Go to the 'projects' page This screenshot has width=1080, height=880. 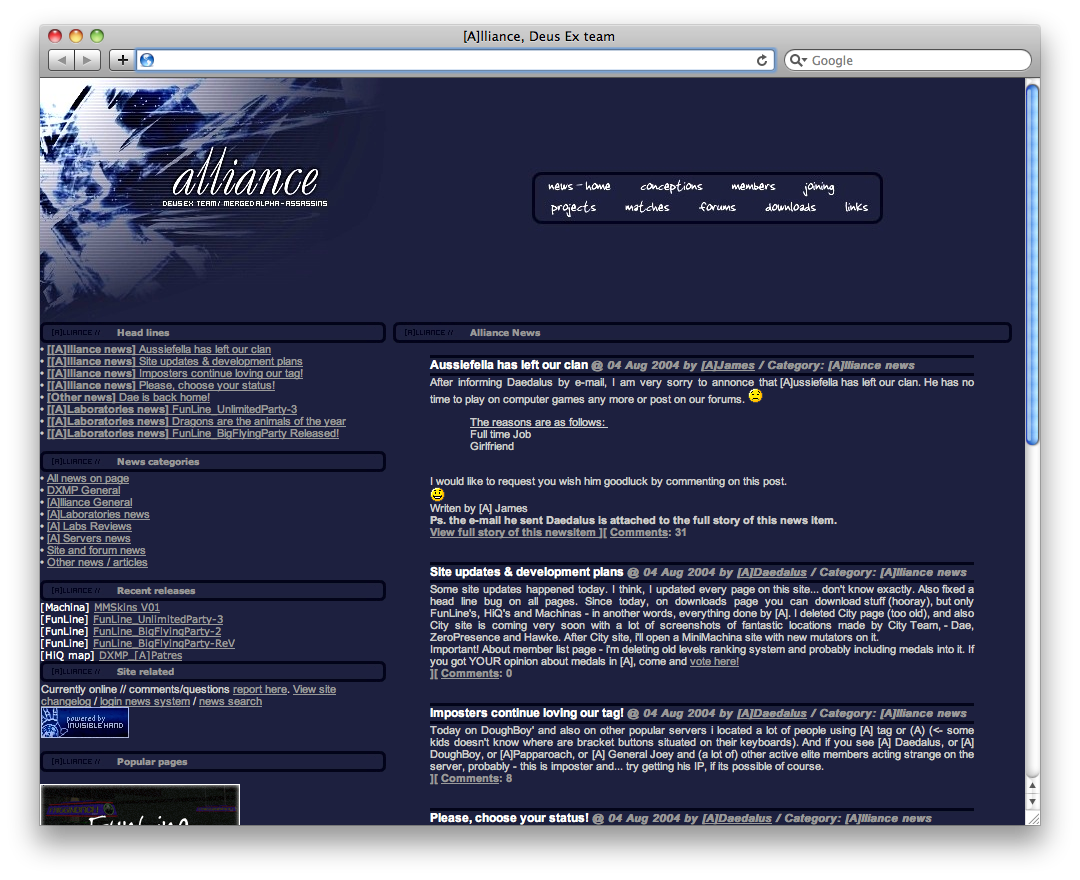coord(573,207)
